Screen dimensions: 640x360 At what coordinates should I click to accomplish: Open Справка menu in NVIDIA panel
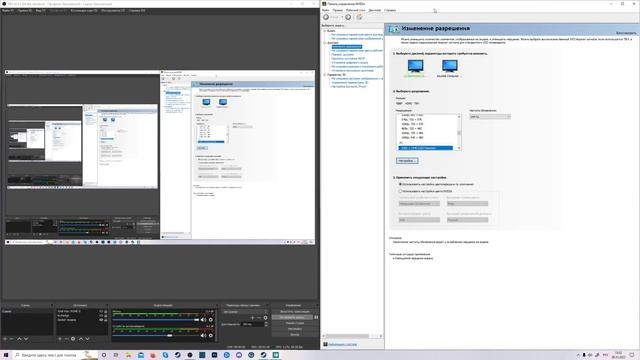click(x=390, y=10)
